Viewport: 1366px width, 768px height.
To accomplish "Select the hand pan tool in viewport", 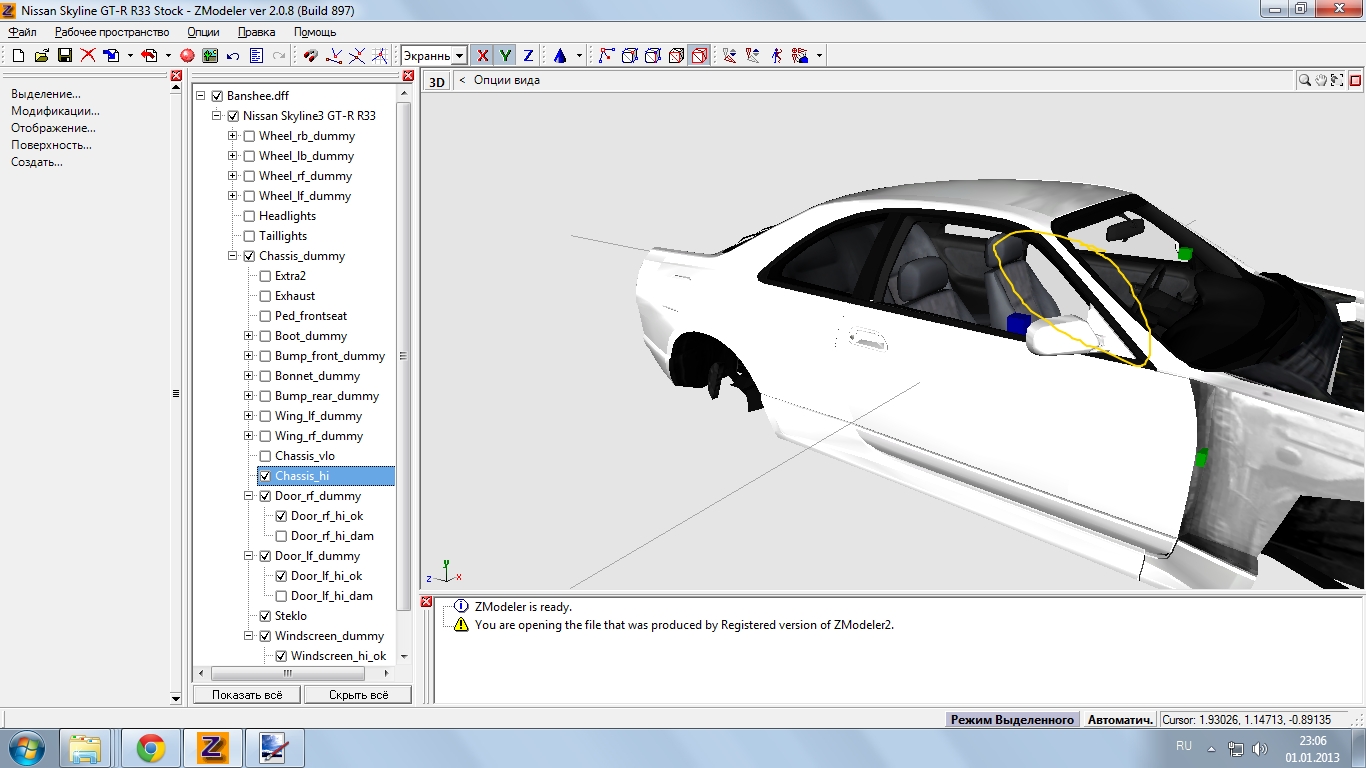I will (x=1321, y=80).
